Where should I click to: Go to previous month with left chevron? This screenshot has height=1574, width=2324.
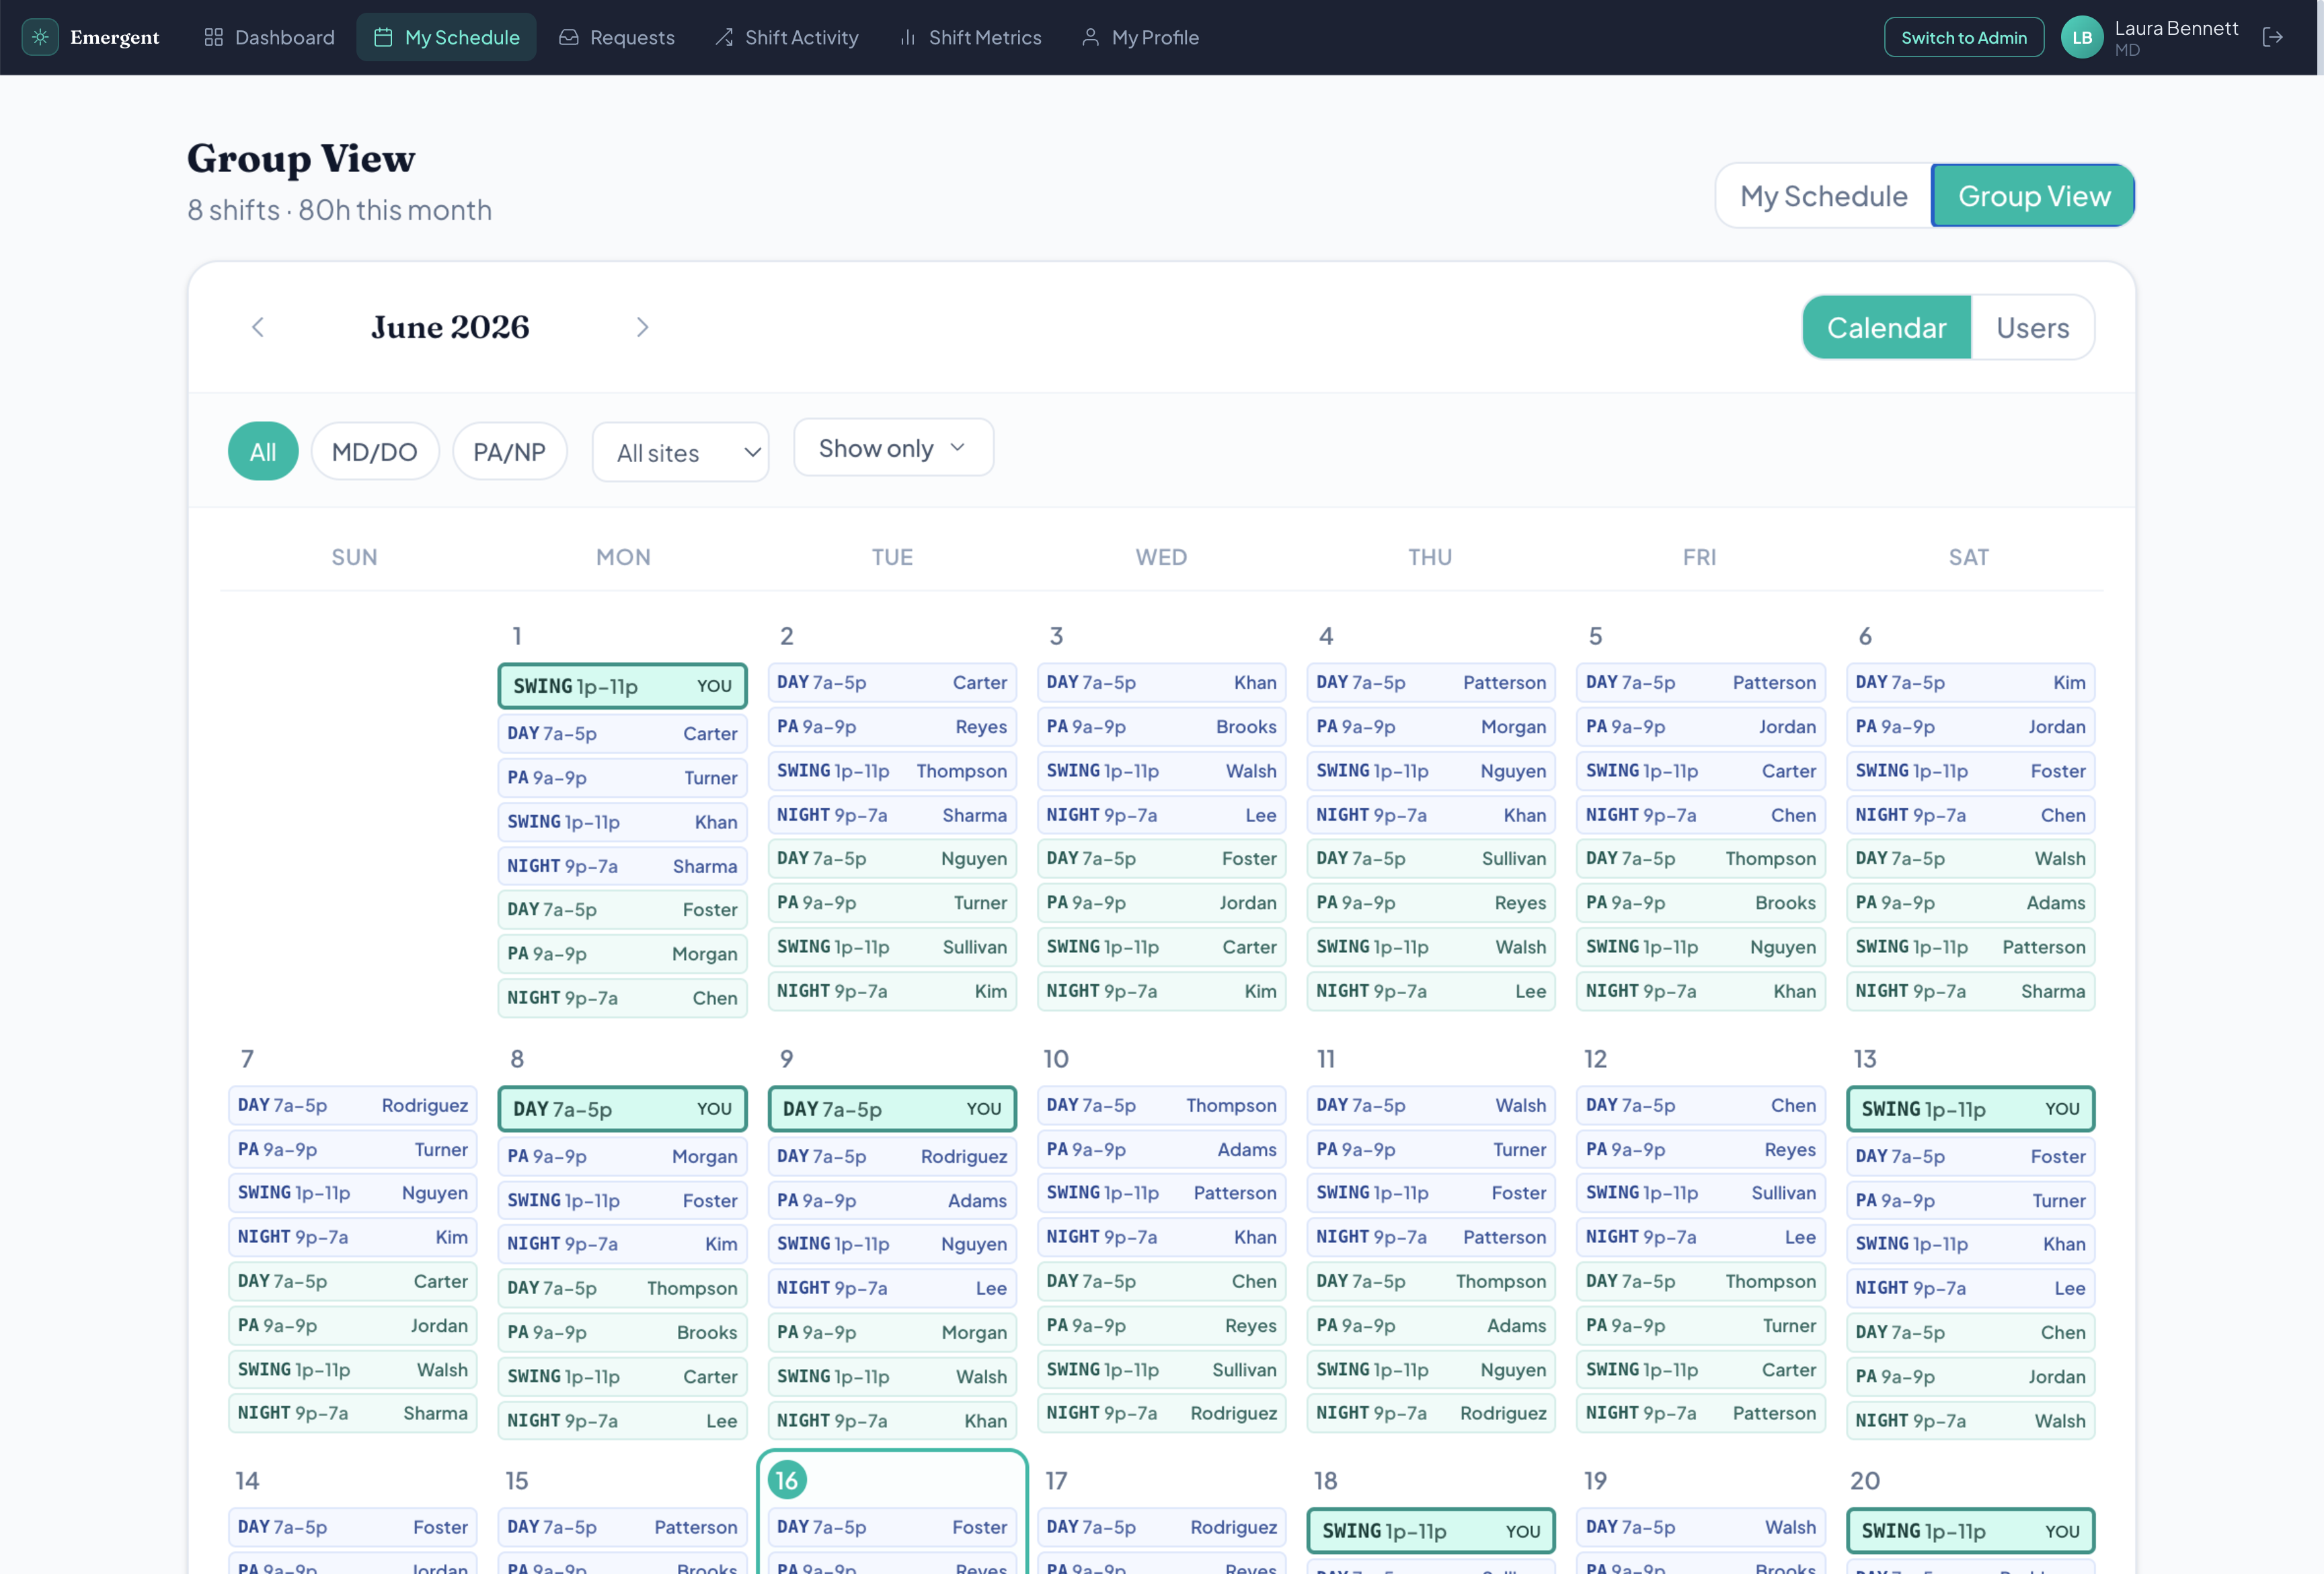[x=258, y=327]
